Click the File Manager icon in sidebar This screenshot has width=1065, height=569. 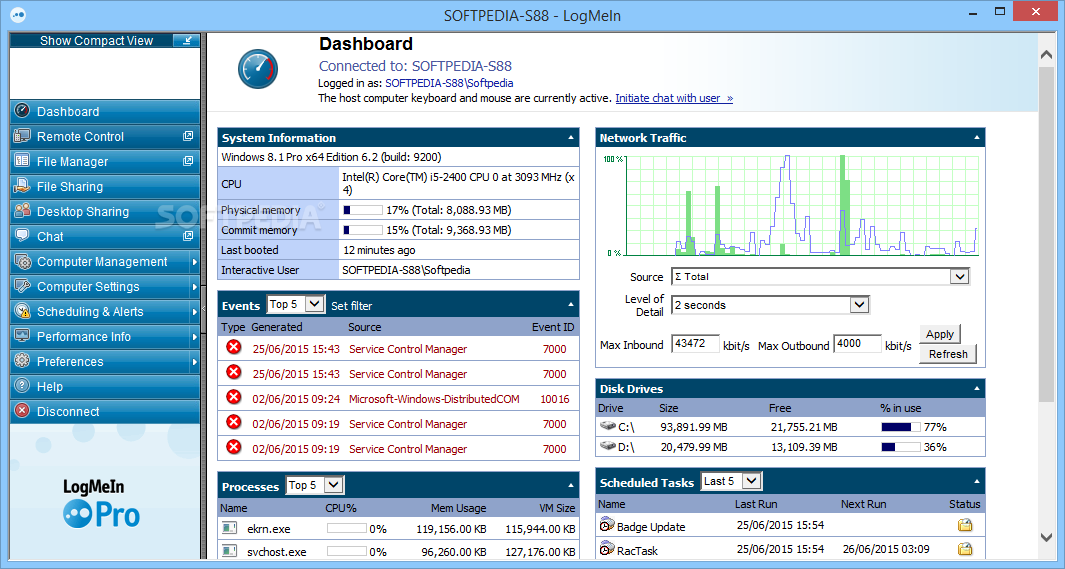tap(22, 161)
